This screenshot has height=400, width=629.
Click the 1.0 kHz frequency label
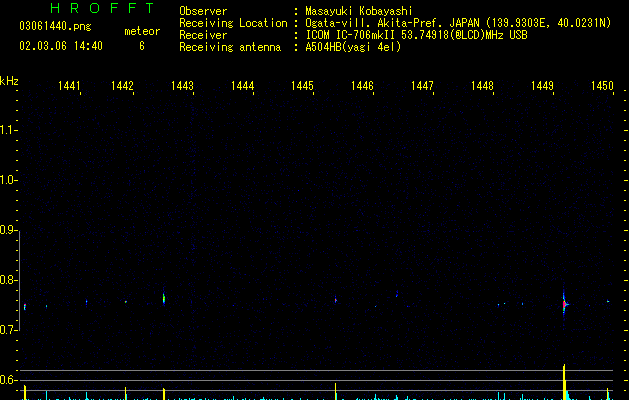(x=7, y=180)
